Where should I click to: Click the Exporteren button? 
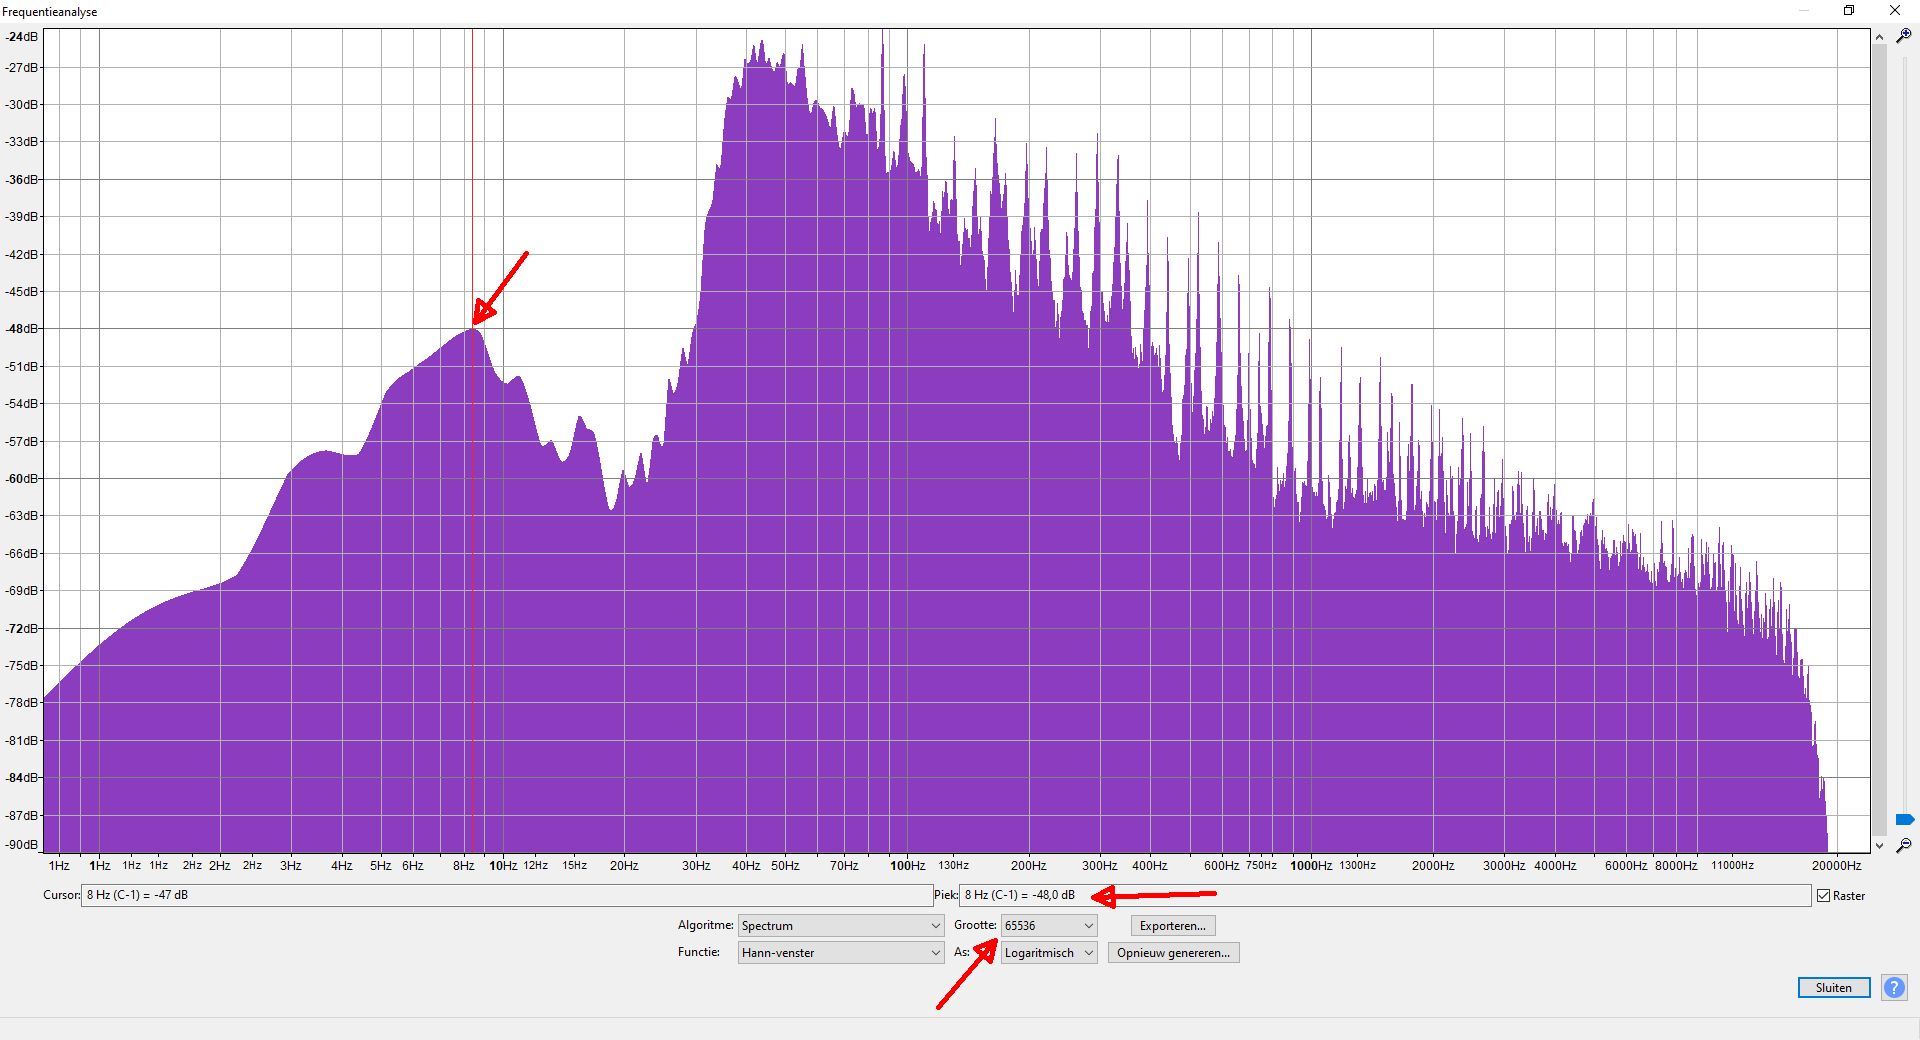tap(1173, 925)
